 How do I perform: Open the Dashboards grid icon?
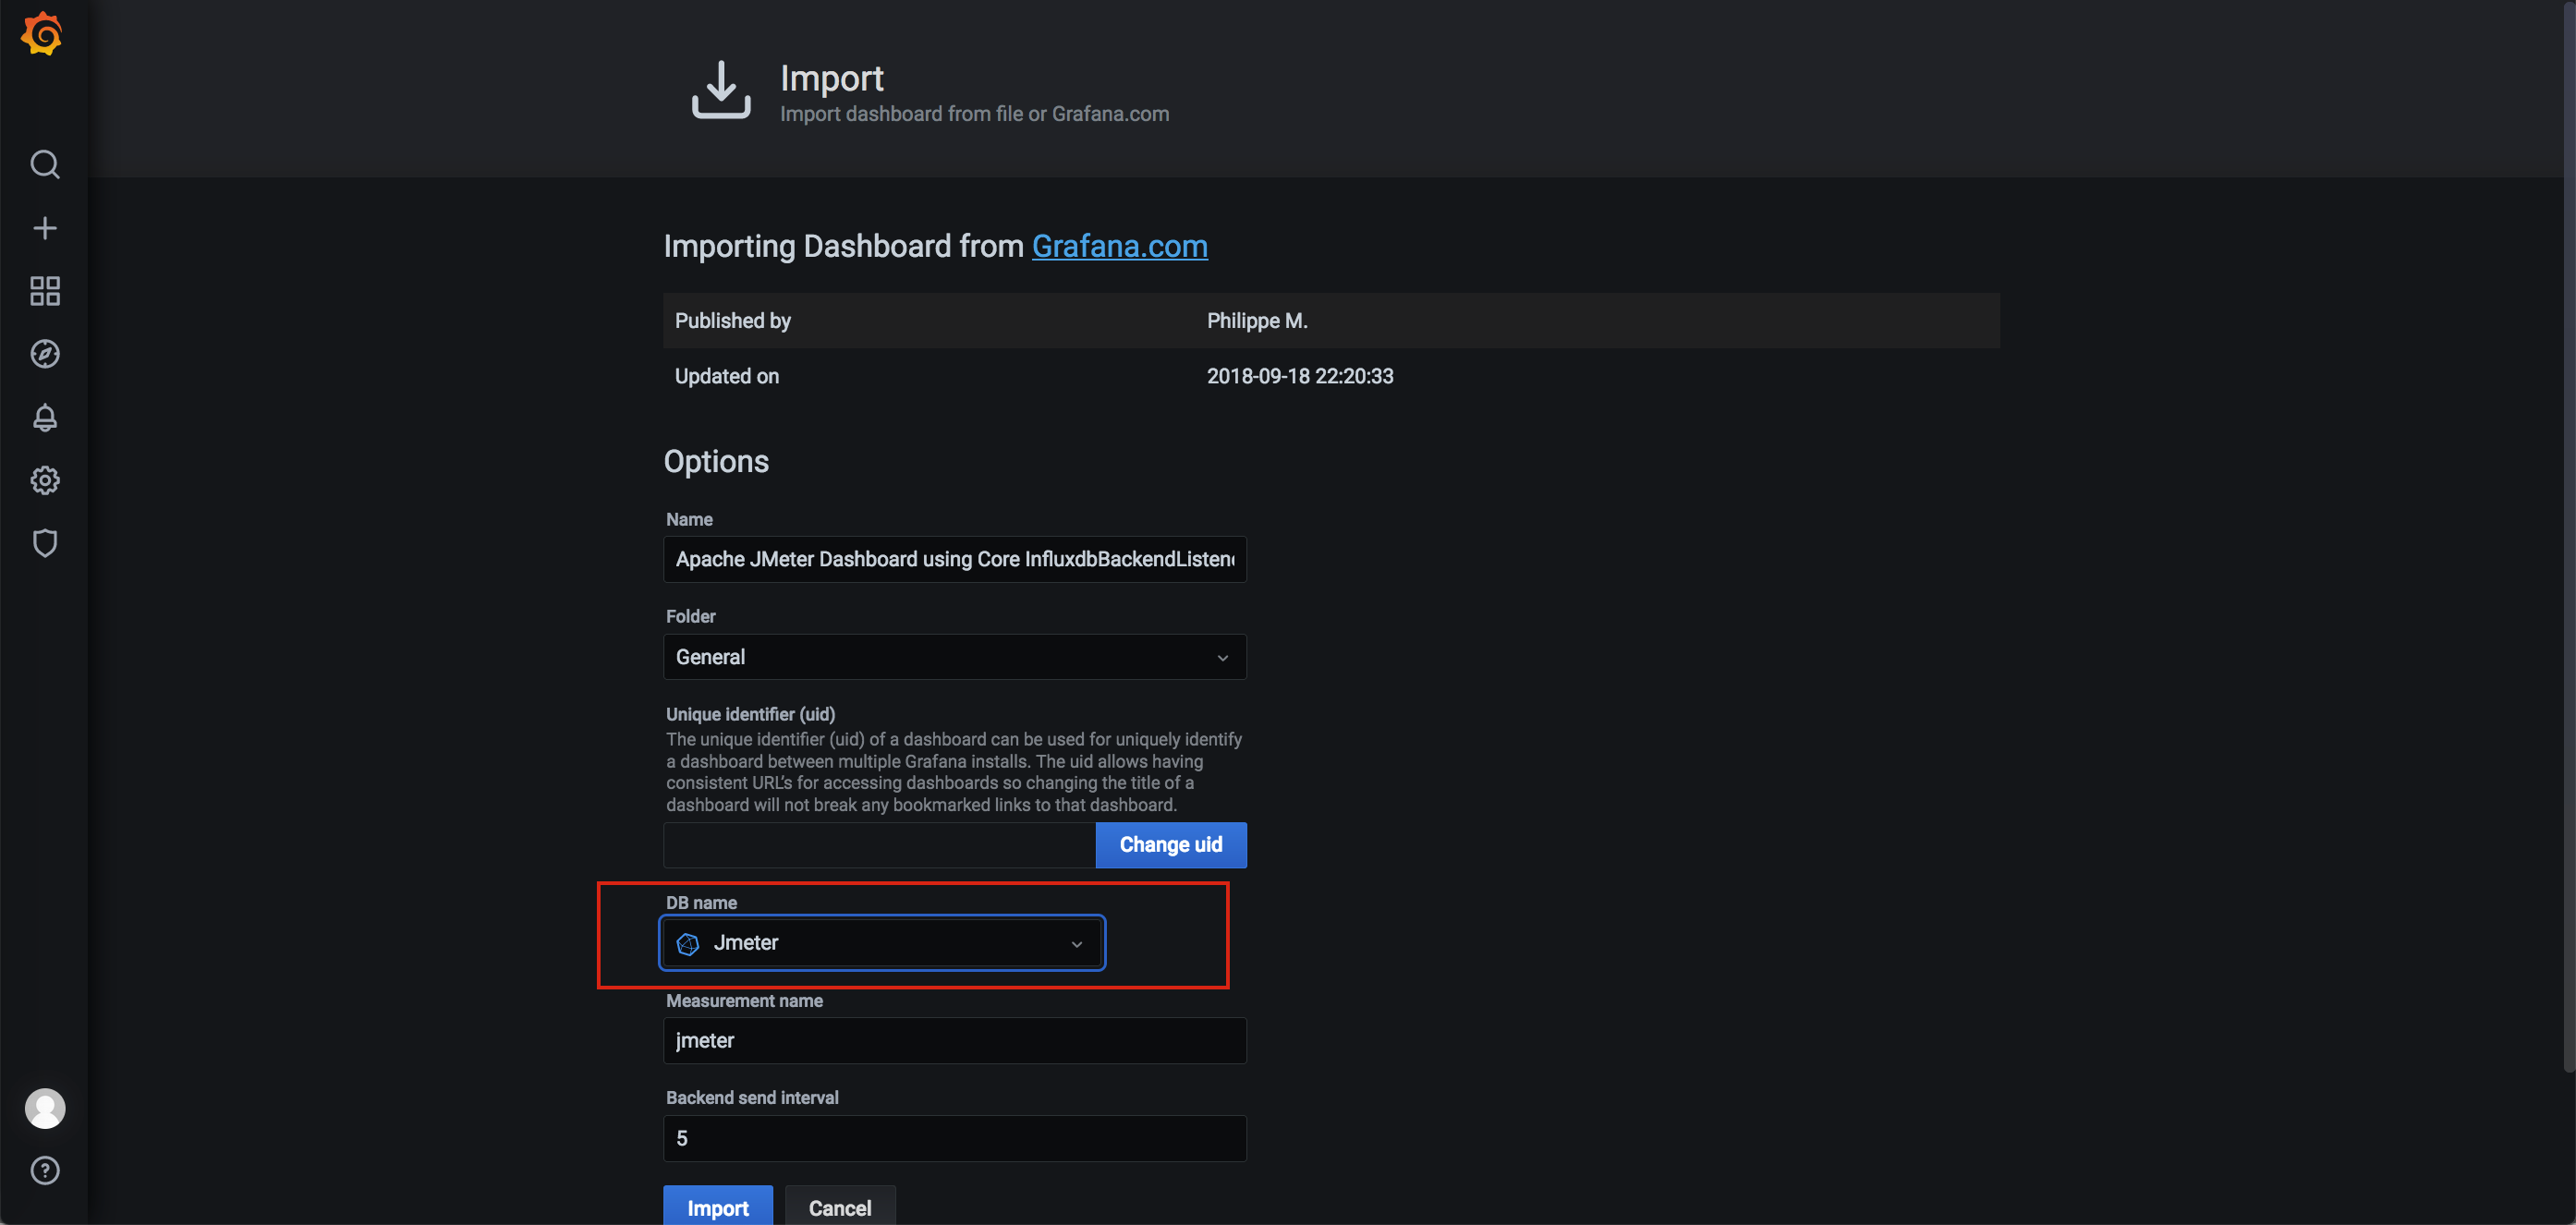(x=44, y=291)
